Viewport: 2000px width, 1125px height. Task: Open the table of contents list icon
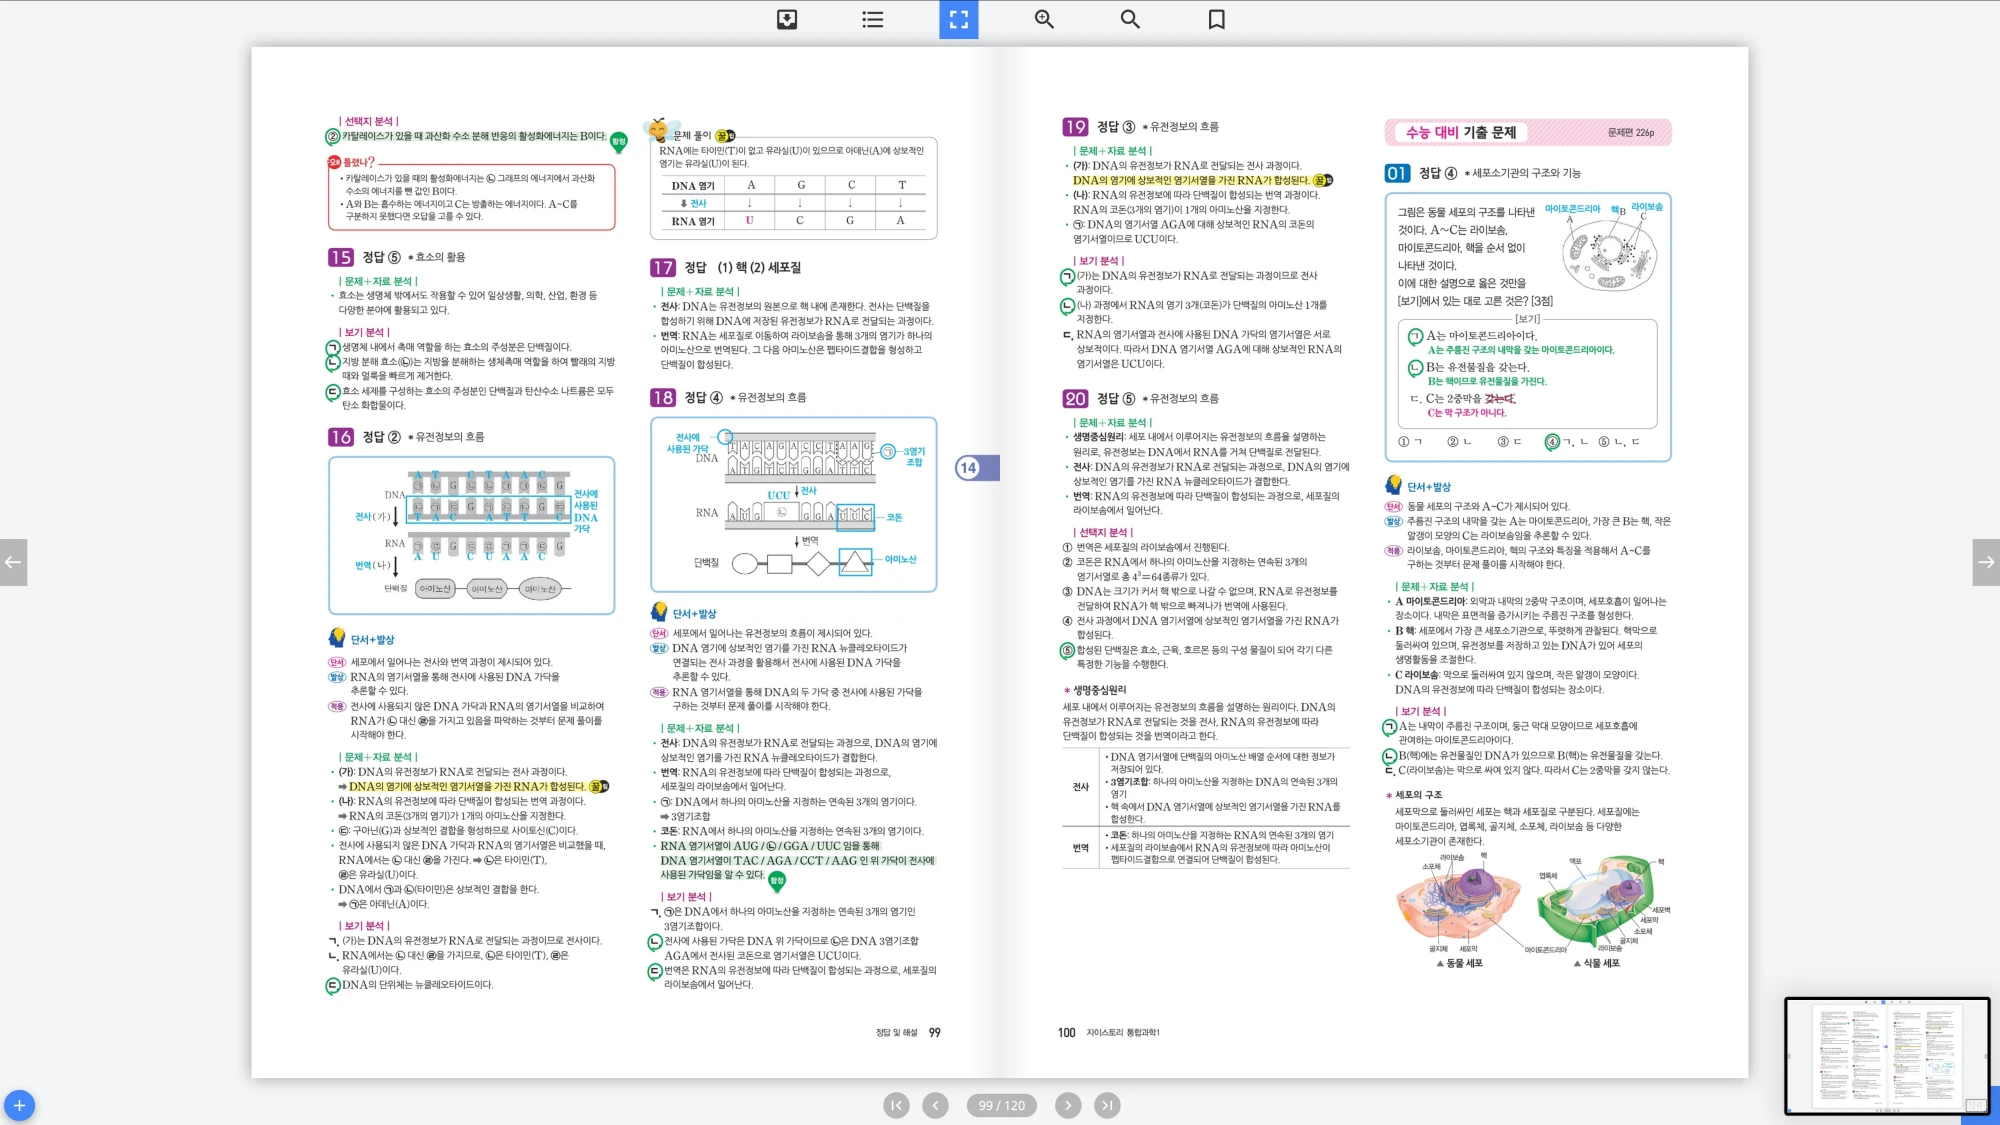873,19
